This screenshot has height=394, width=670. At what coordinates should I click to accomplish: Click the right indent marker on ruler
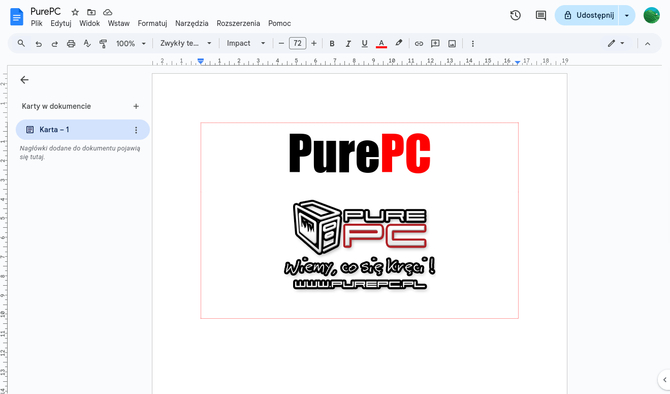point(517,62)
